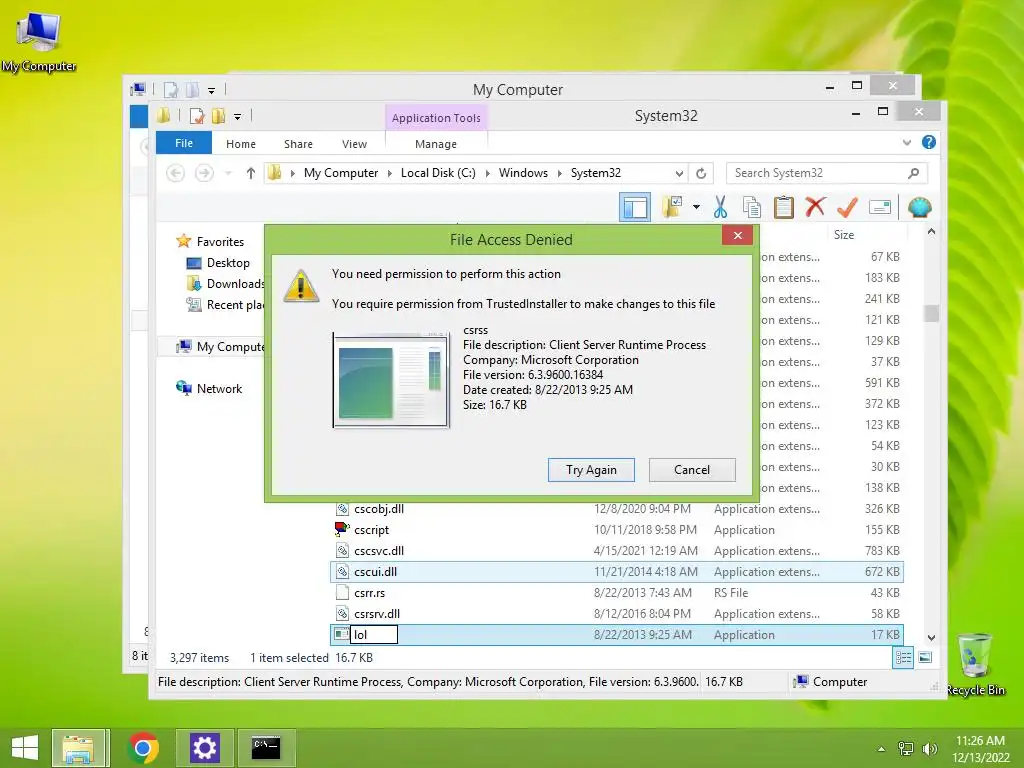Image resolution: width=1024 pixels, height=768 pixels.
Task: Click My Computer in breadcrumb path
Action: [x=341, y=173]
